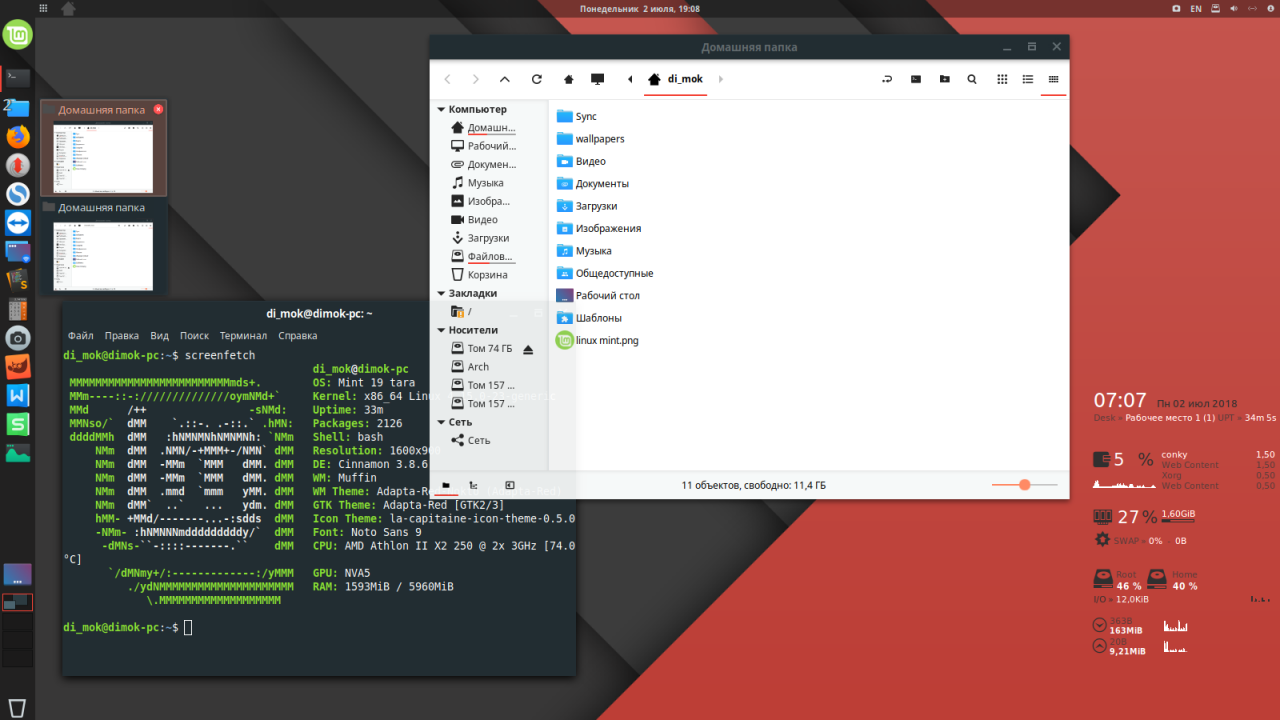Open Sublime Text from the dock

click(18, 280)
